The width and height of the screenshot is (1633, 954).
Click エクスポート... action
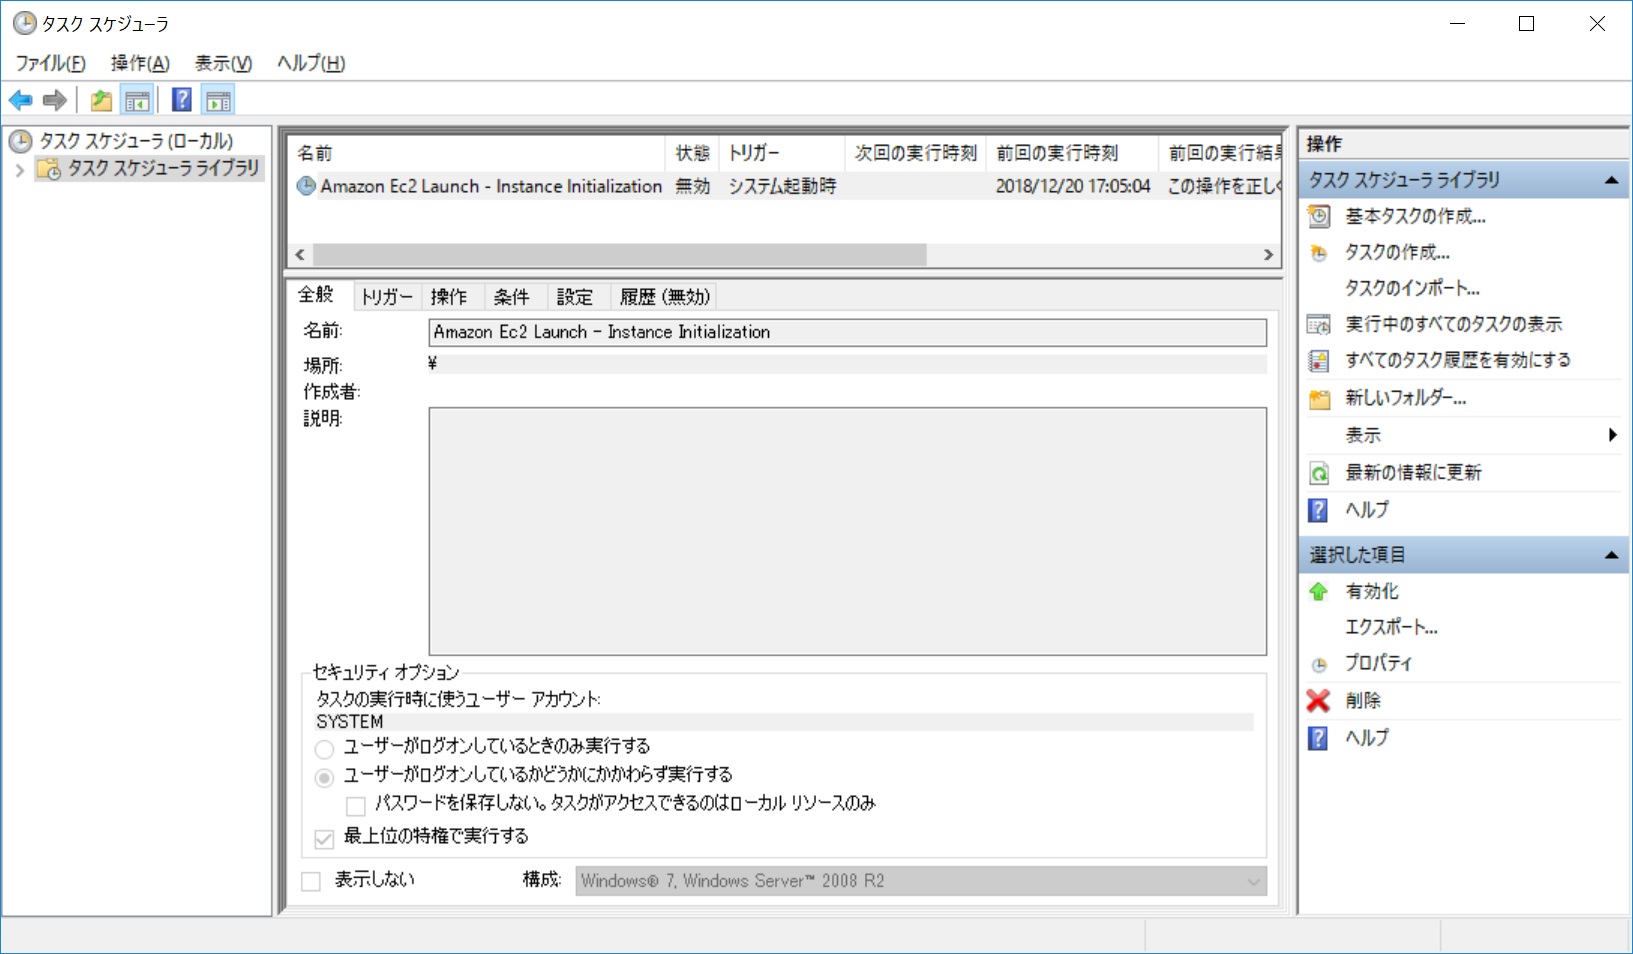[x=1391, y=627]
